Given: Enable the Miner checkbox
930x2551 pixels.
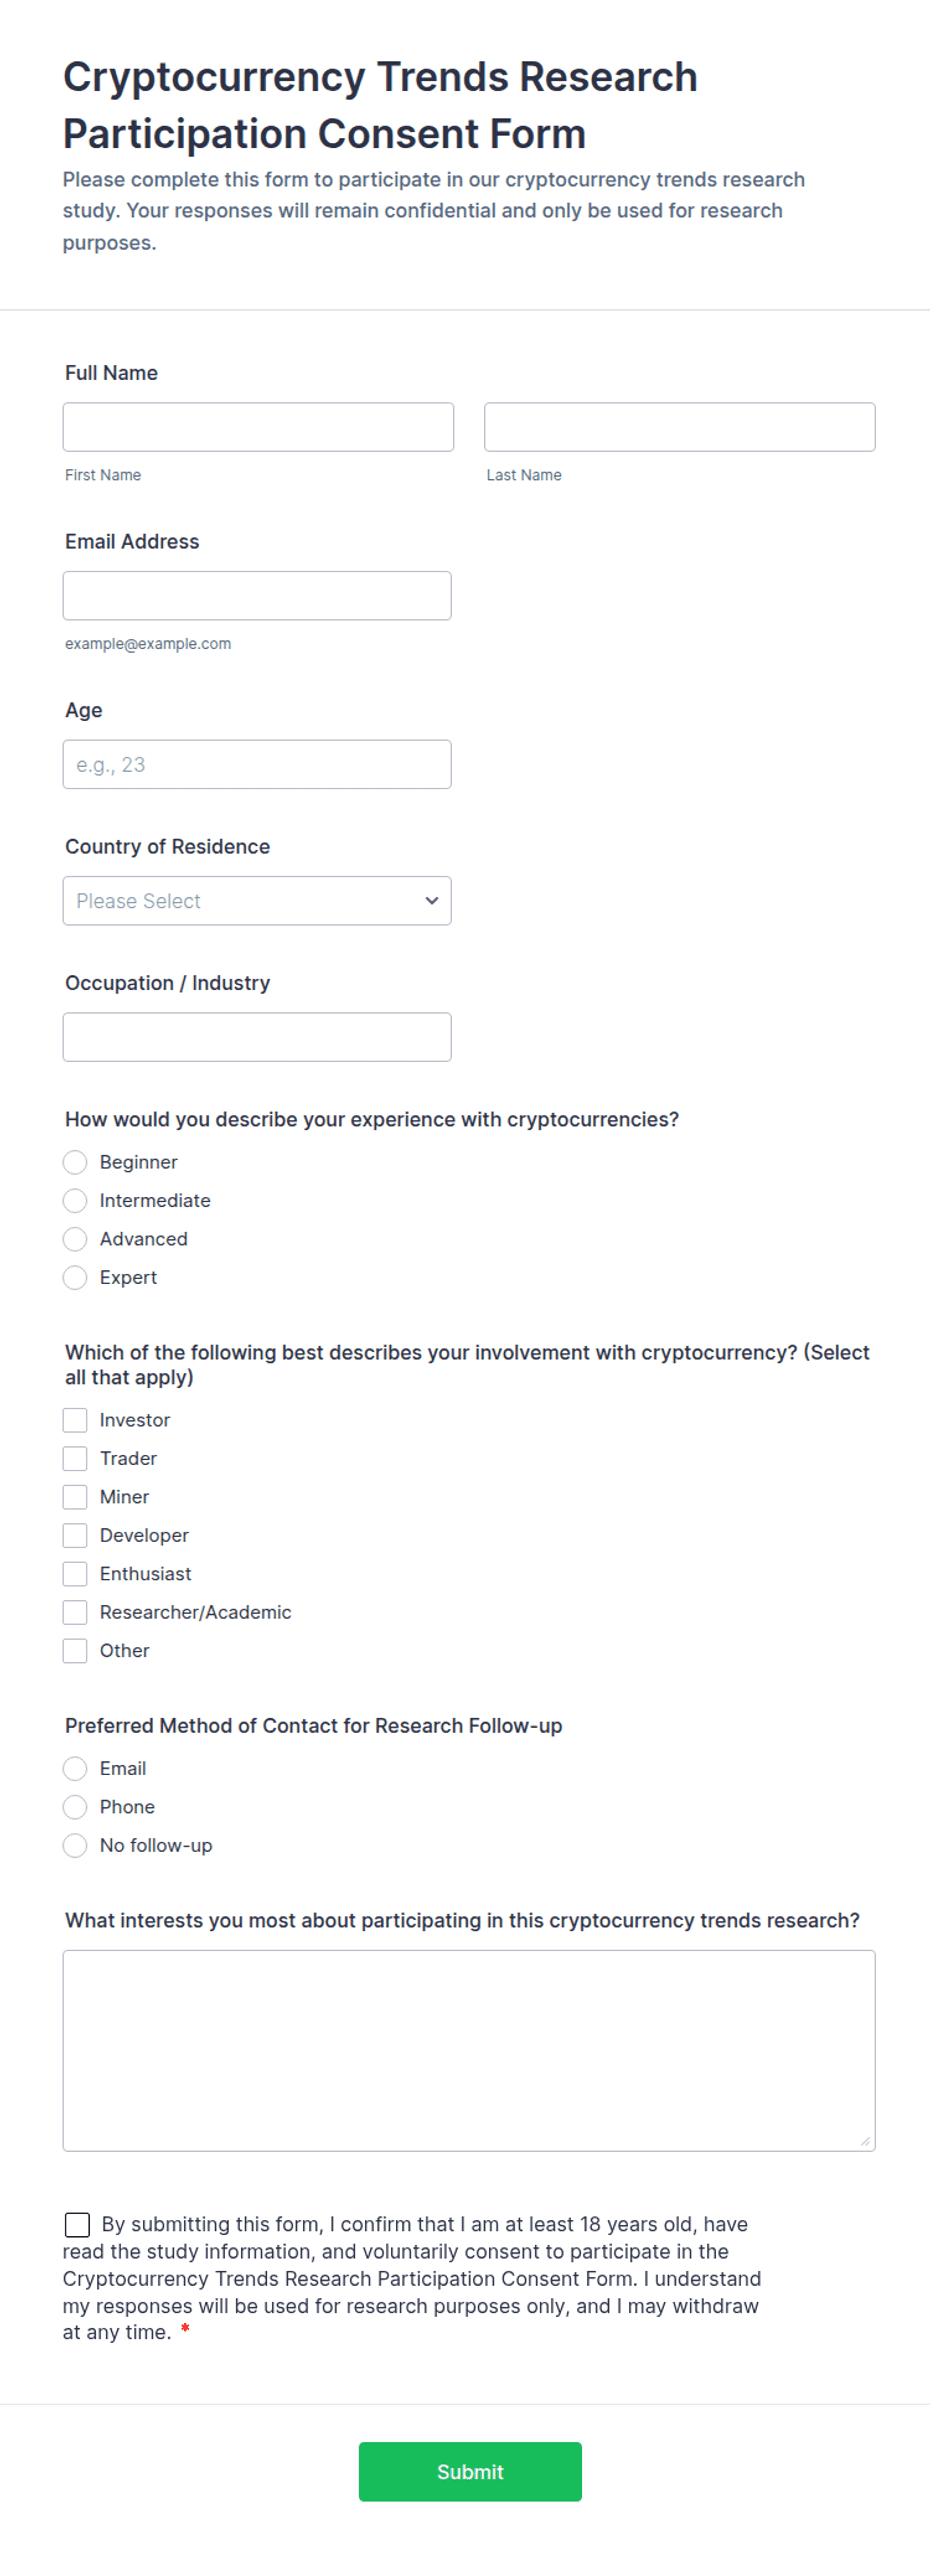Looking at the screenshot, I should pyautogui.click(x=75, y=1498).
